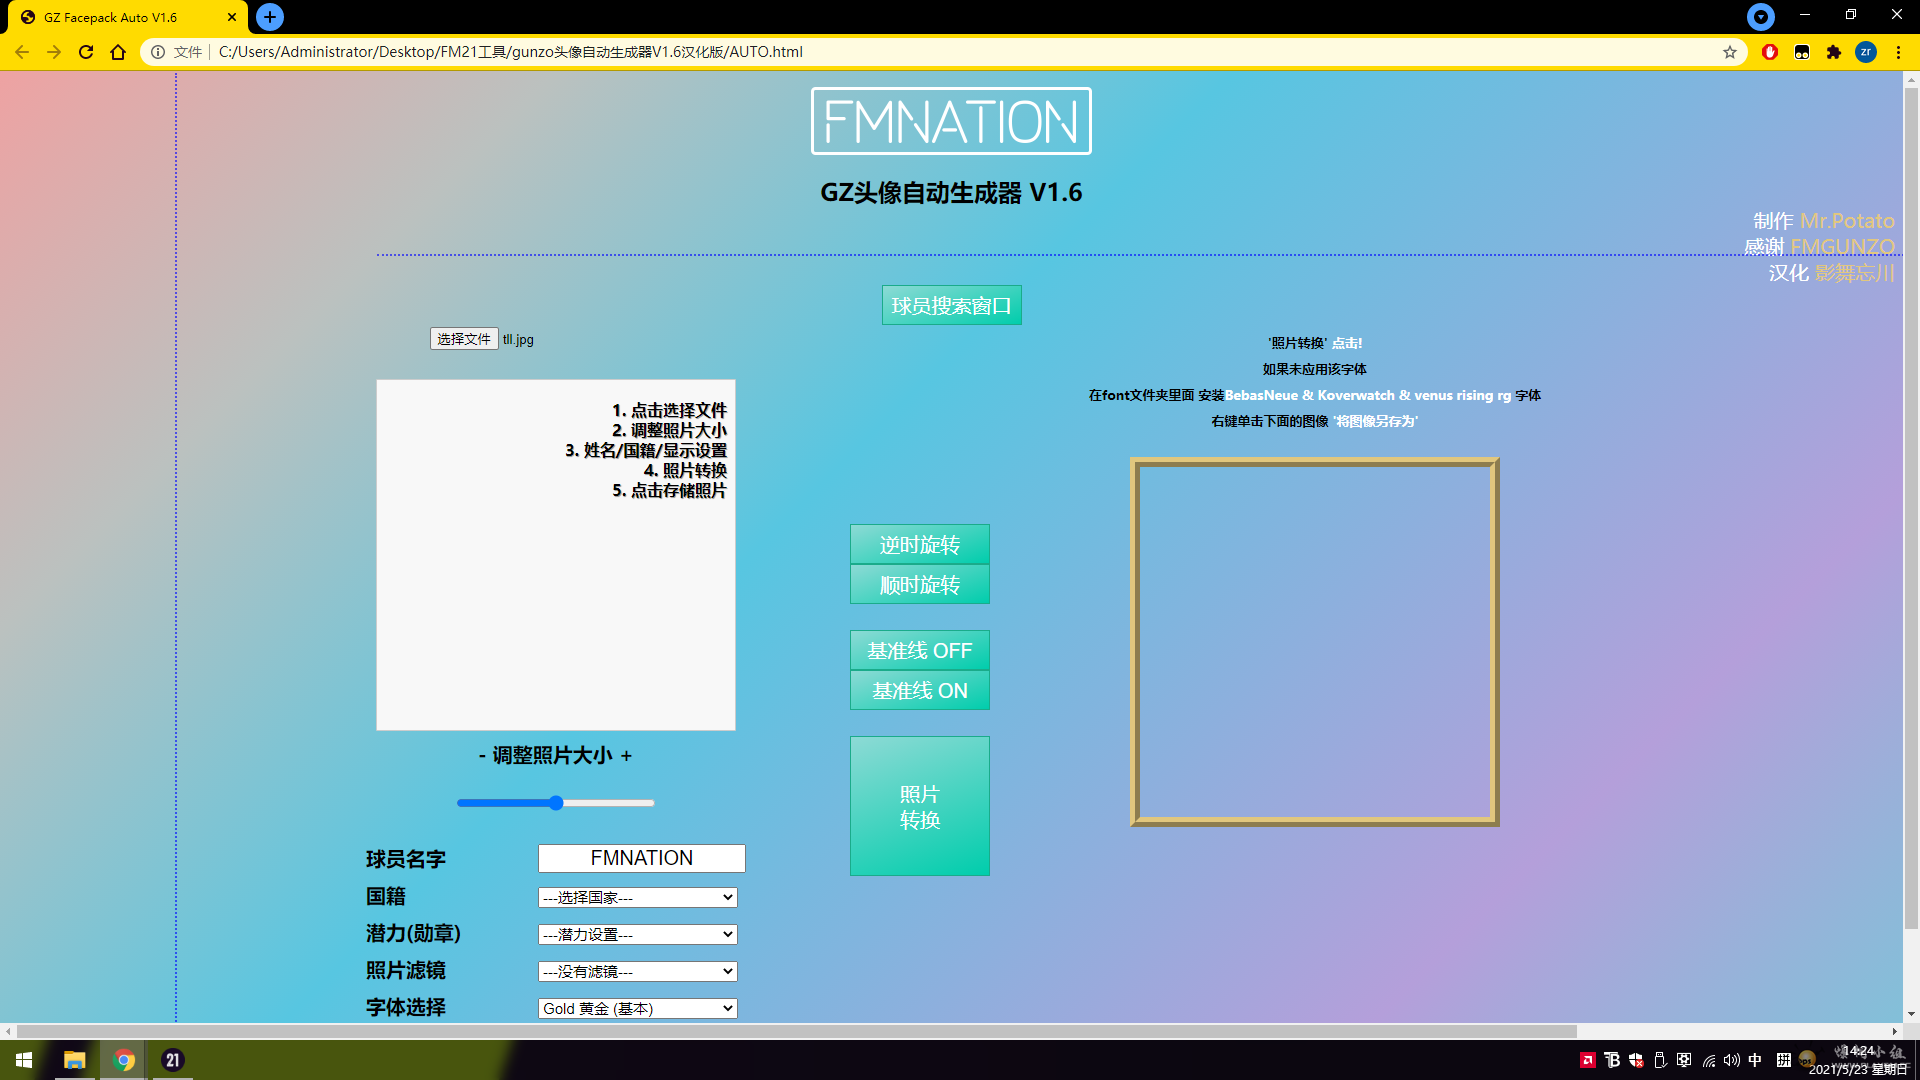Open the zr profile avatar
1920x1080 pixels.
click(x=1866, y=52)
